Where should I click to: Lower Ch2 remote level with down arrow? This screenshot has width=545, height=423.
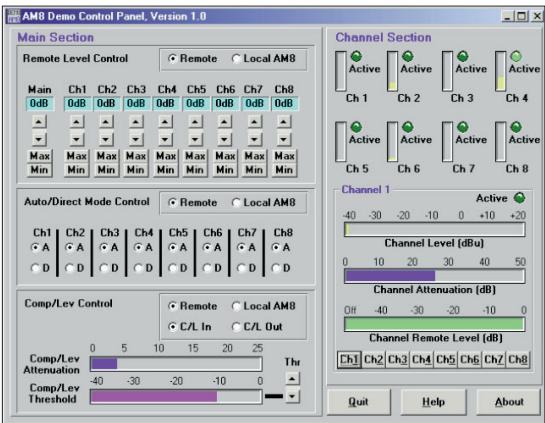point(106,139)
